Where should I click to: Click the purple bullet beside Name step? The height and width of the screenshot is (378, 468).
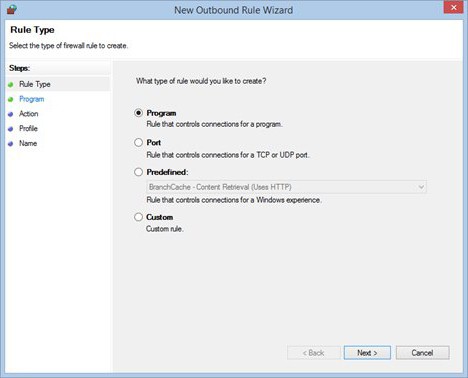(x=11, y=144)
